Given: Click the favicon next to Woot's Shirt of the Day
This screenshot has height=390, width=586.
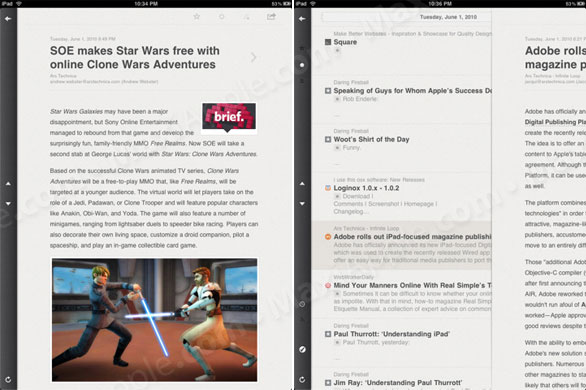Looking at the screenshot, I should click(328, 139).
